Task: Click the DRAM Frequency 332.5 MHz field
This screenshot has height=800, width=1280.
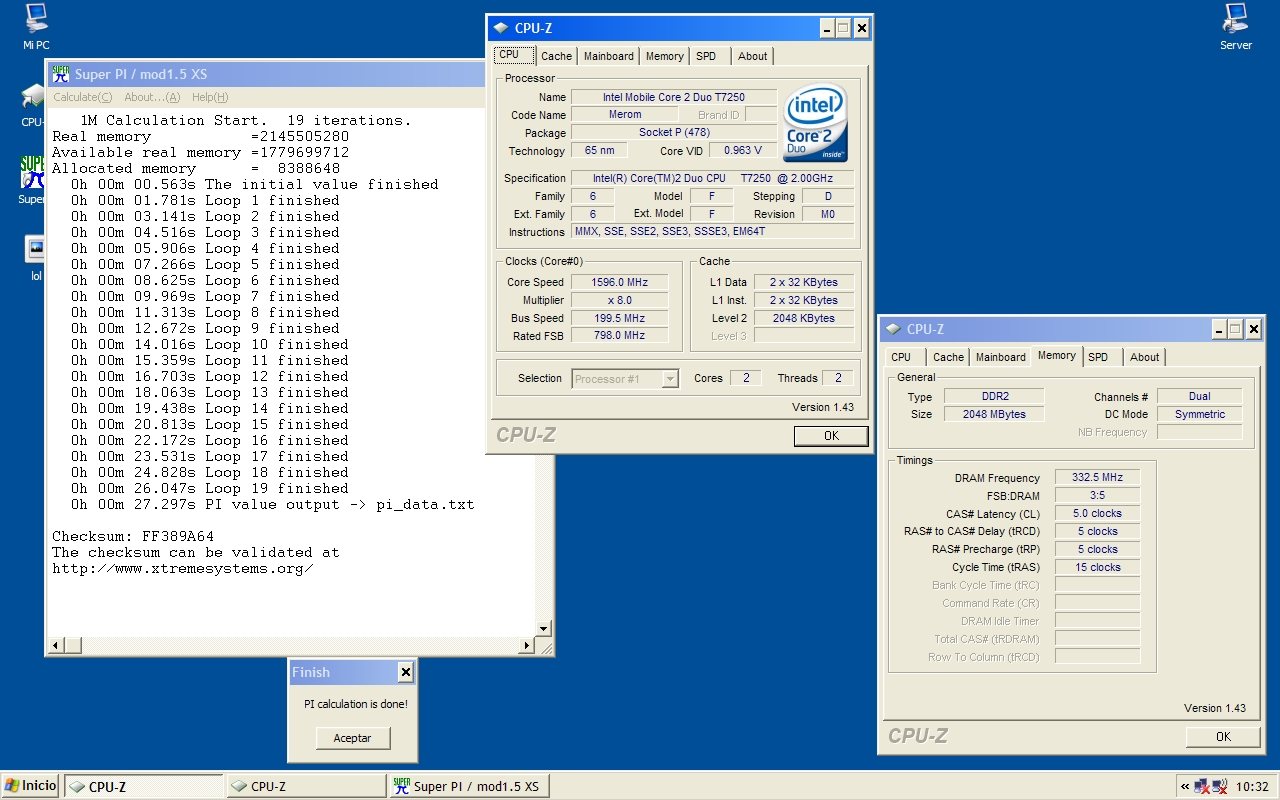Action: pos(1097,477)
